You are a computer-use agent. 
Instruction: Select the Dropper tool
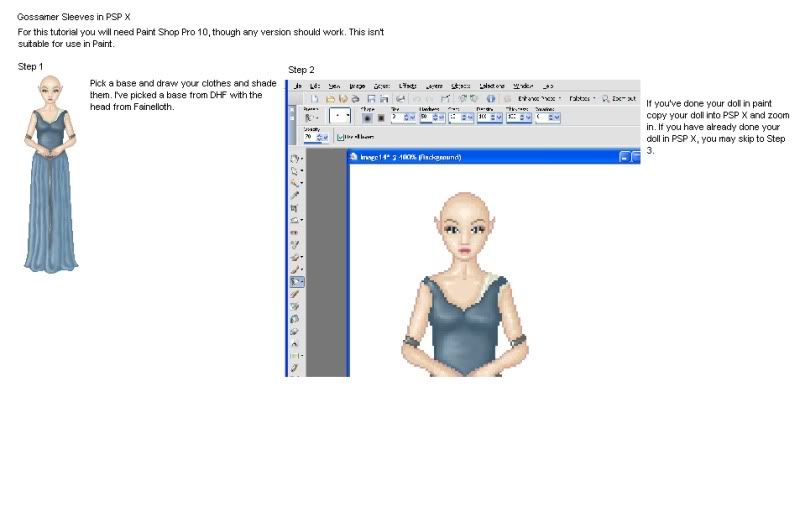coord(294,195)
